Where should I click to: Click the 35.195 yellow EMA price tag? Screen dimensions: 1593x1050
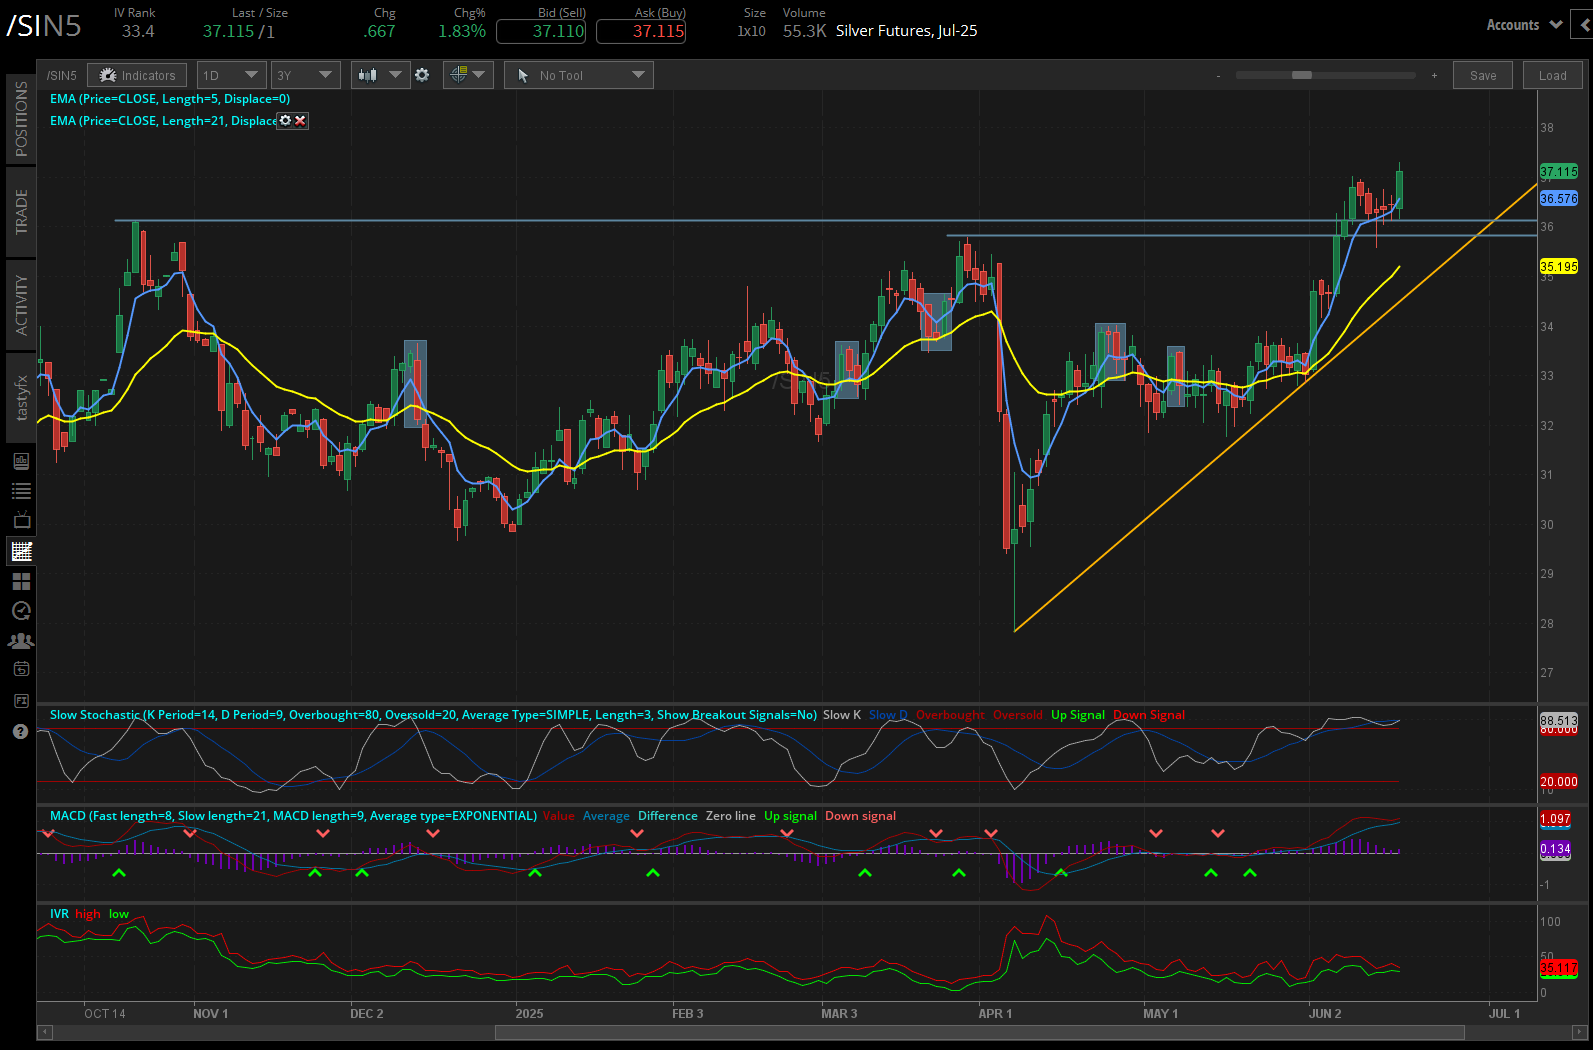click(x=1559, y=267)
